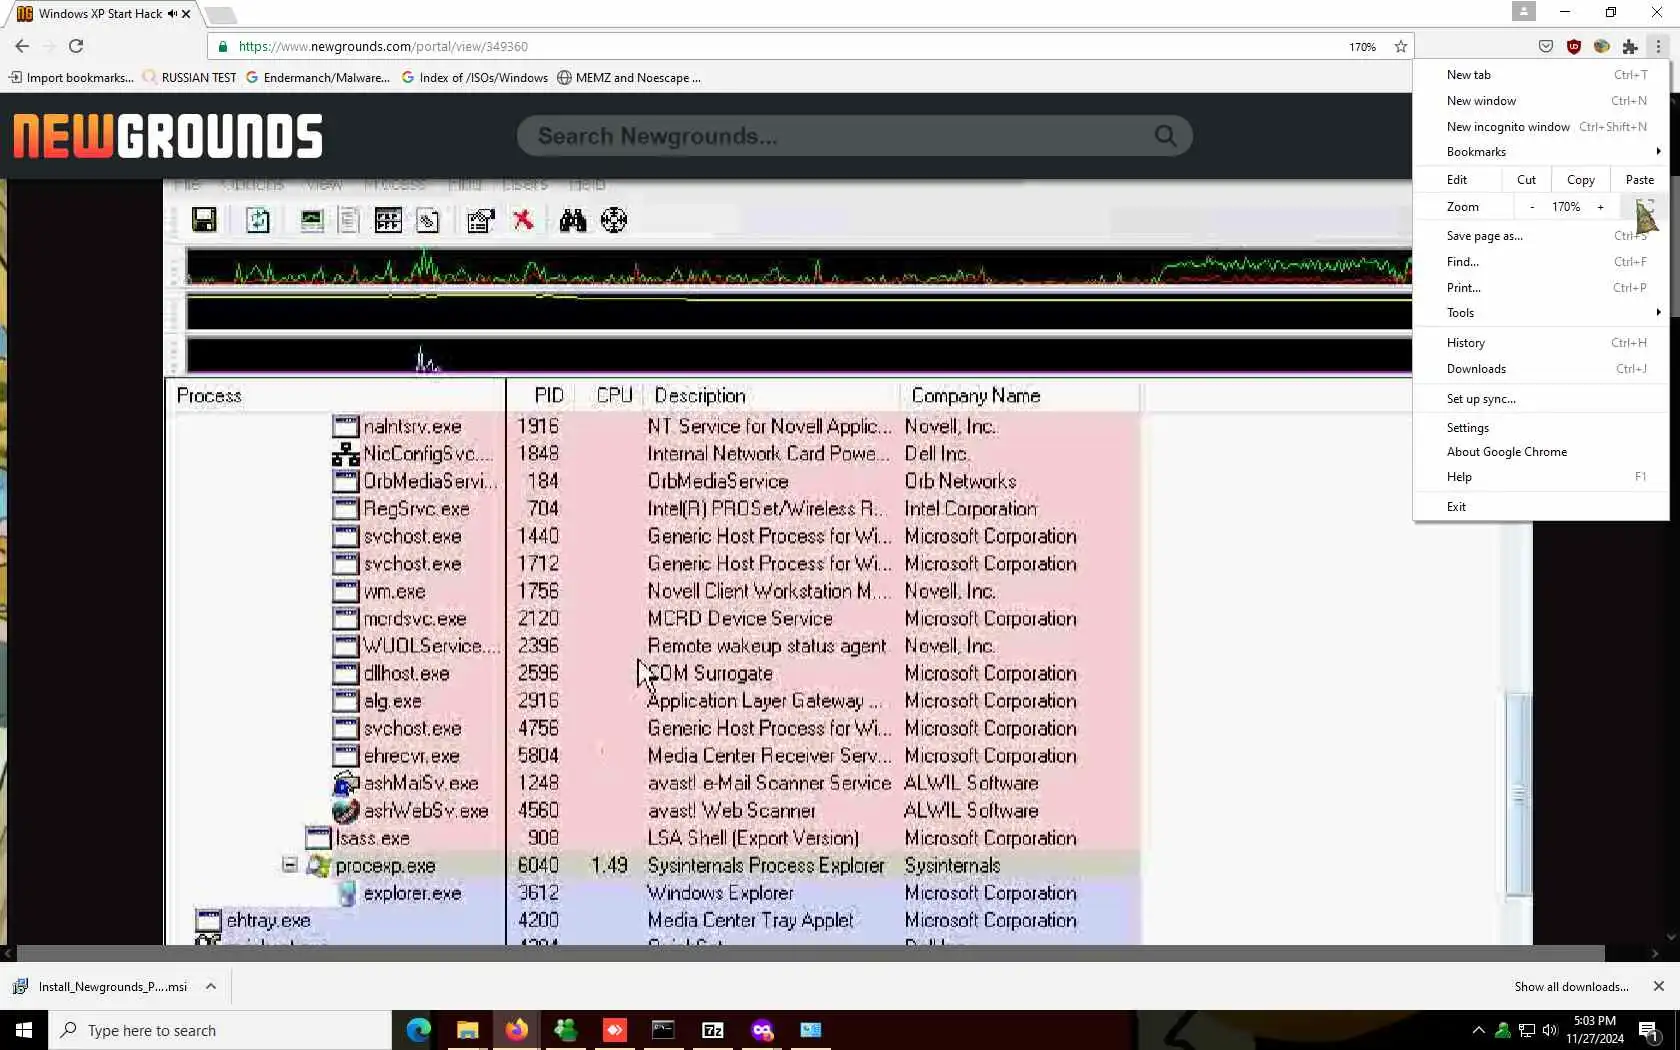Open the Extensions puzzle-piece icon

1630,46
